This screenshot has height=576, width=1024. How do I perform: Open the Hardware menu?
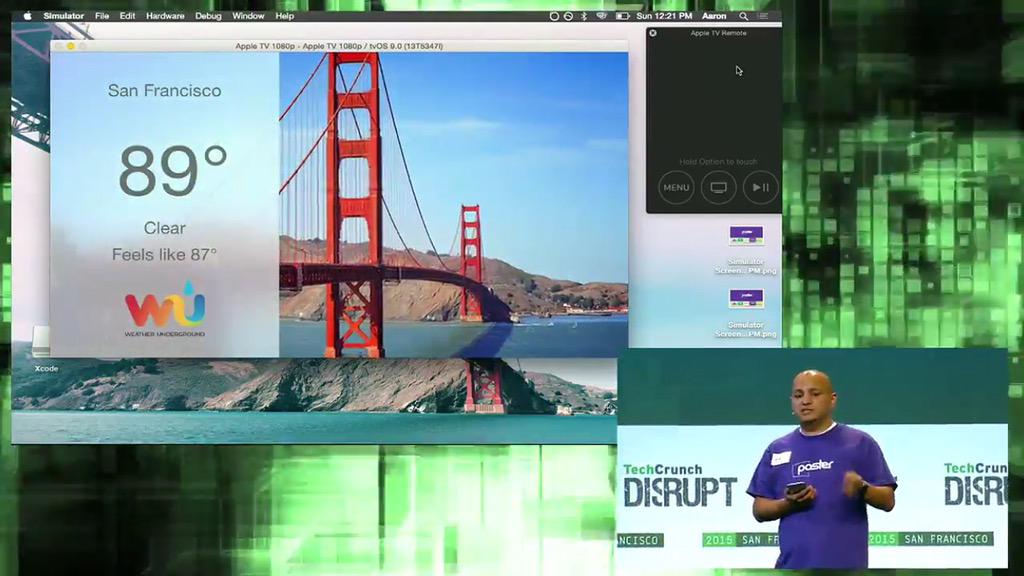coord(165,16)
